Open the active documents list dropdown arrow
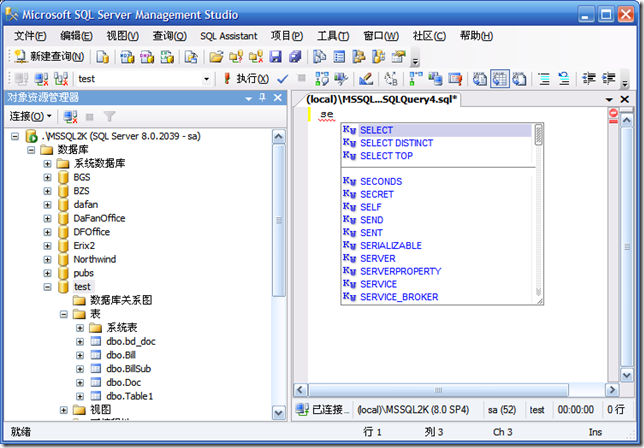The image size is (644, 448). tap(609, 99)
